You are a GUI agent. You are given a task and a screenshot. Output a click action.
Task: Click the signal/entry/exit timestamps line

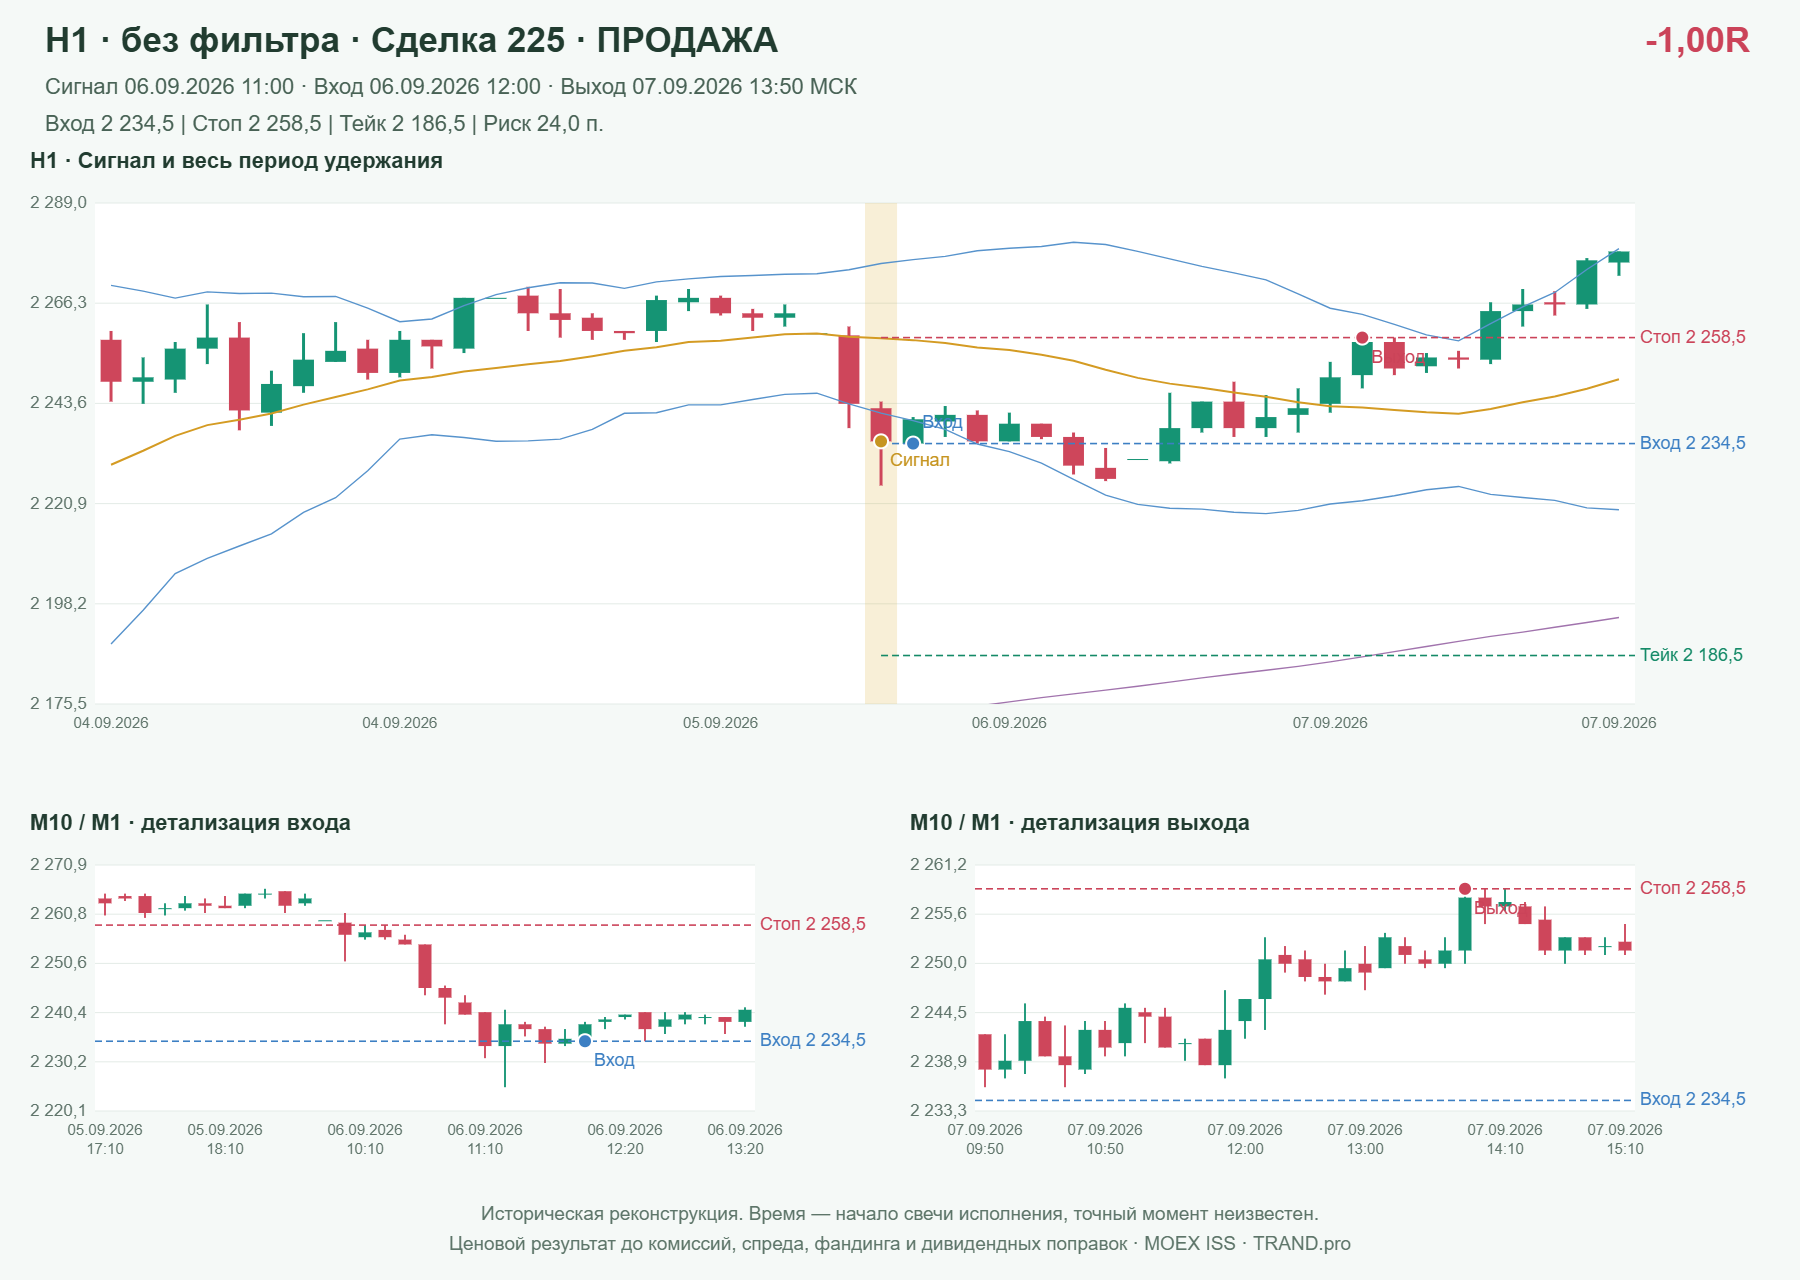(451, 87)
